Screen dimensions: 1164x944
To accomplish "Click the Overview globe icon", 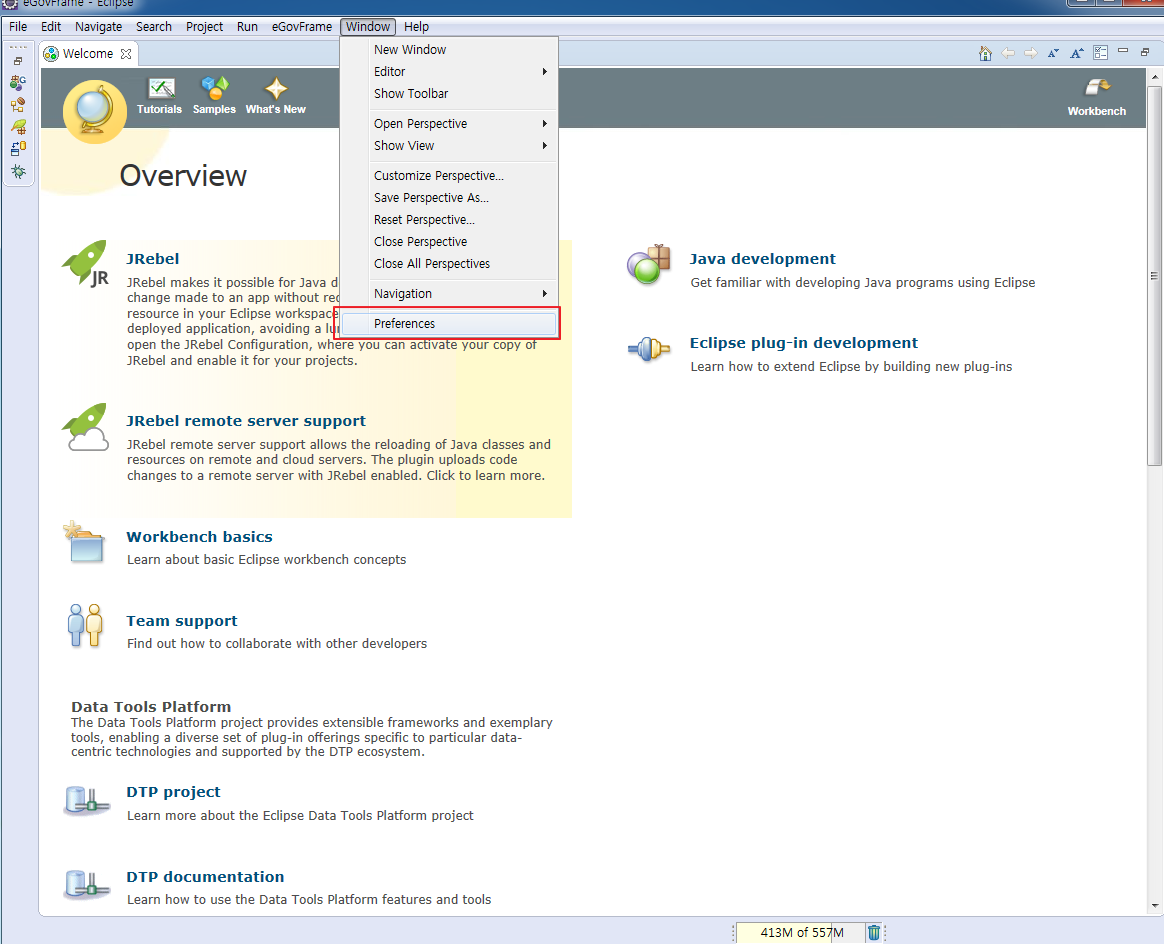I will [x=95, y=111].
